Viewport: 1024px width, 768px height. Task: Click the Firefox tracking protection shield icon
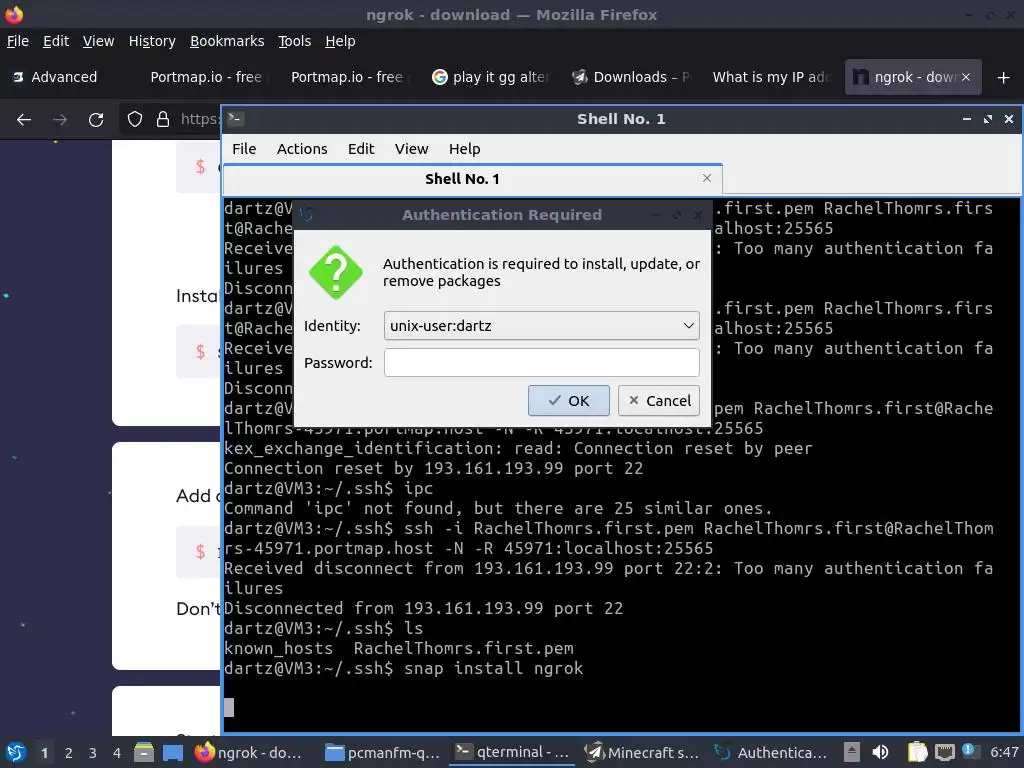click(x=135, y=120)
